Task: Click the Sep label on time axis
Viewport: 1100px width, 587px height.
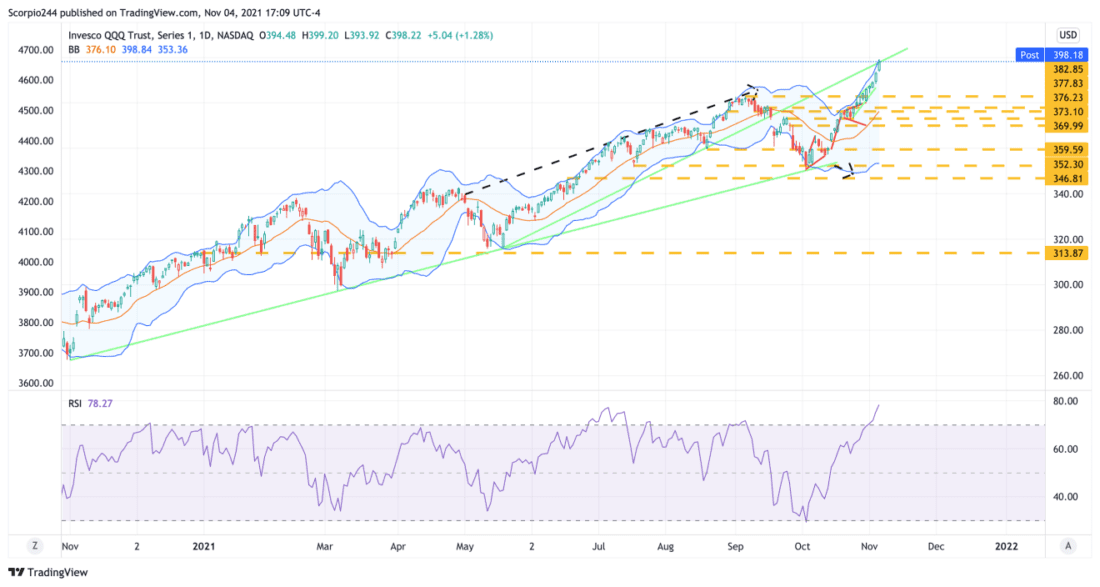Action: [735, 546]
